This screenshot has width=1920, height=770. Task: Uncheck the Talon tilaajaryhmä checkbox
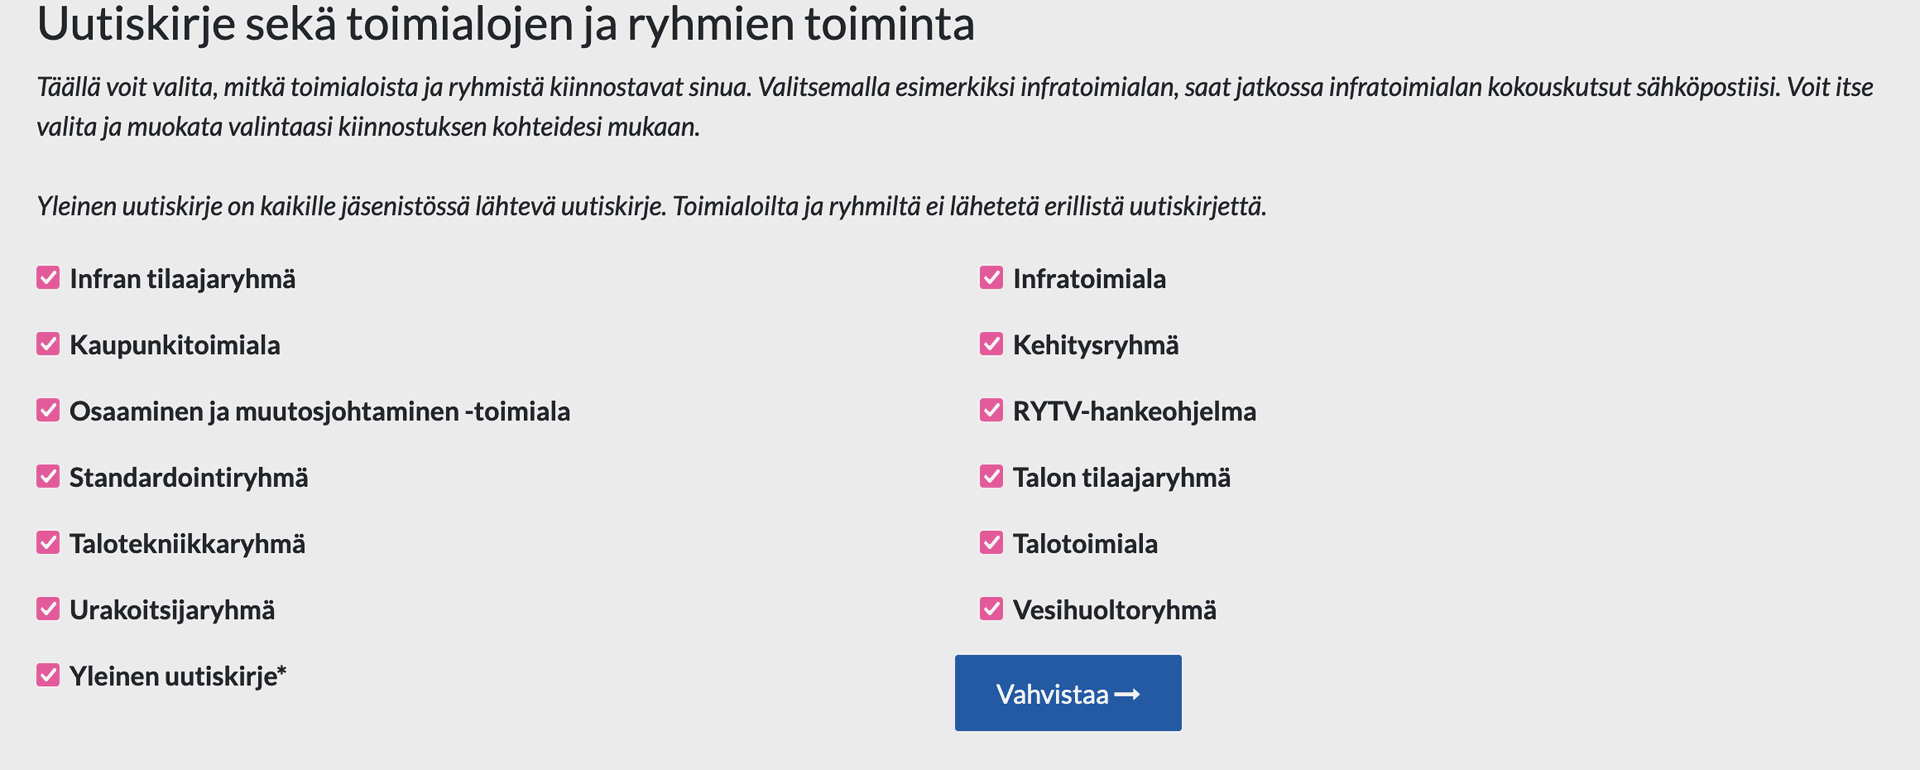991,476
